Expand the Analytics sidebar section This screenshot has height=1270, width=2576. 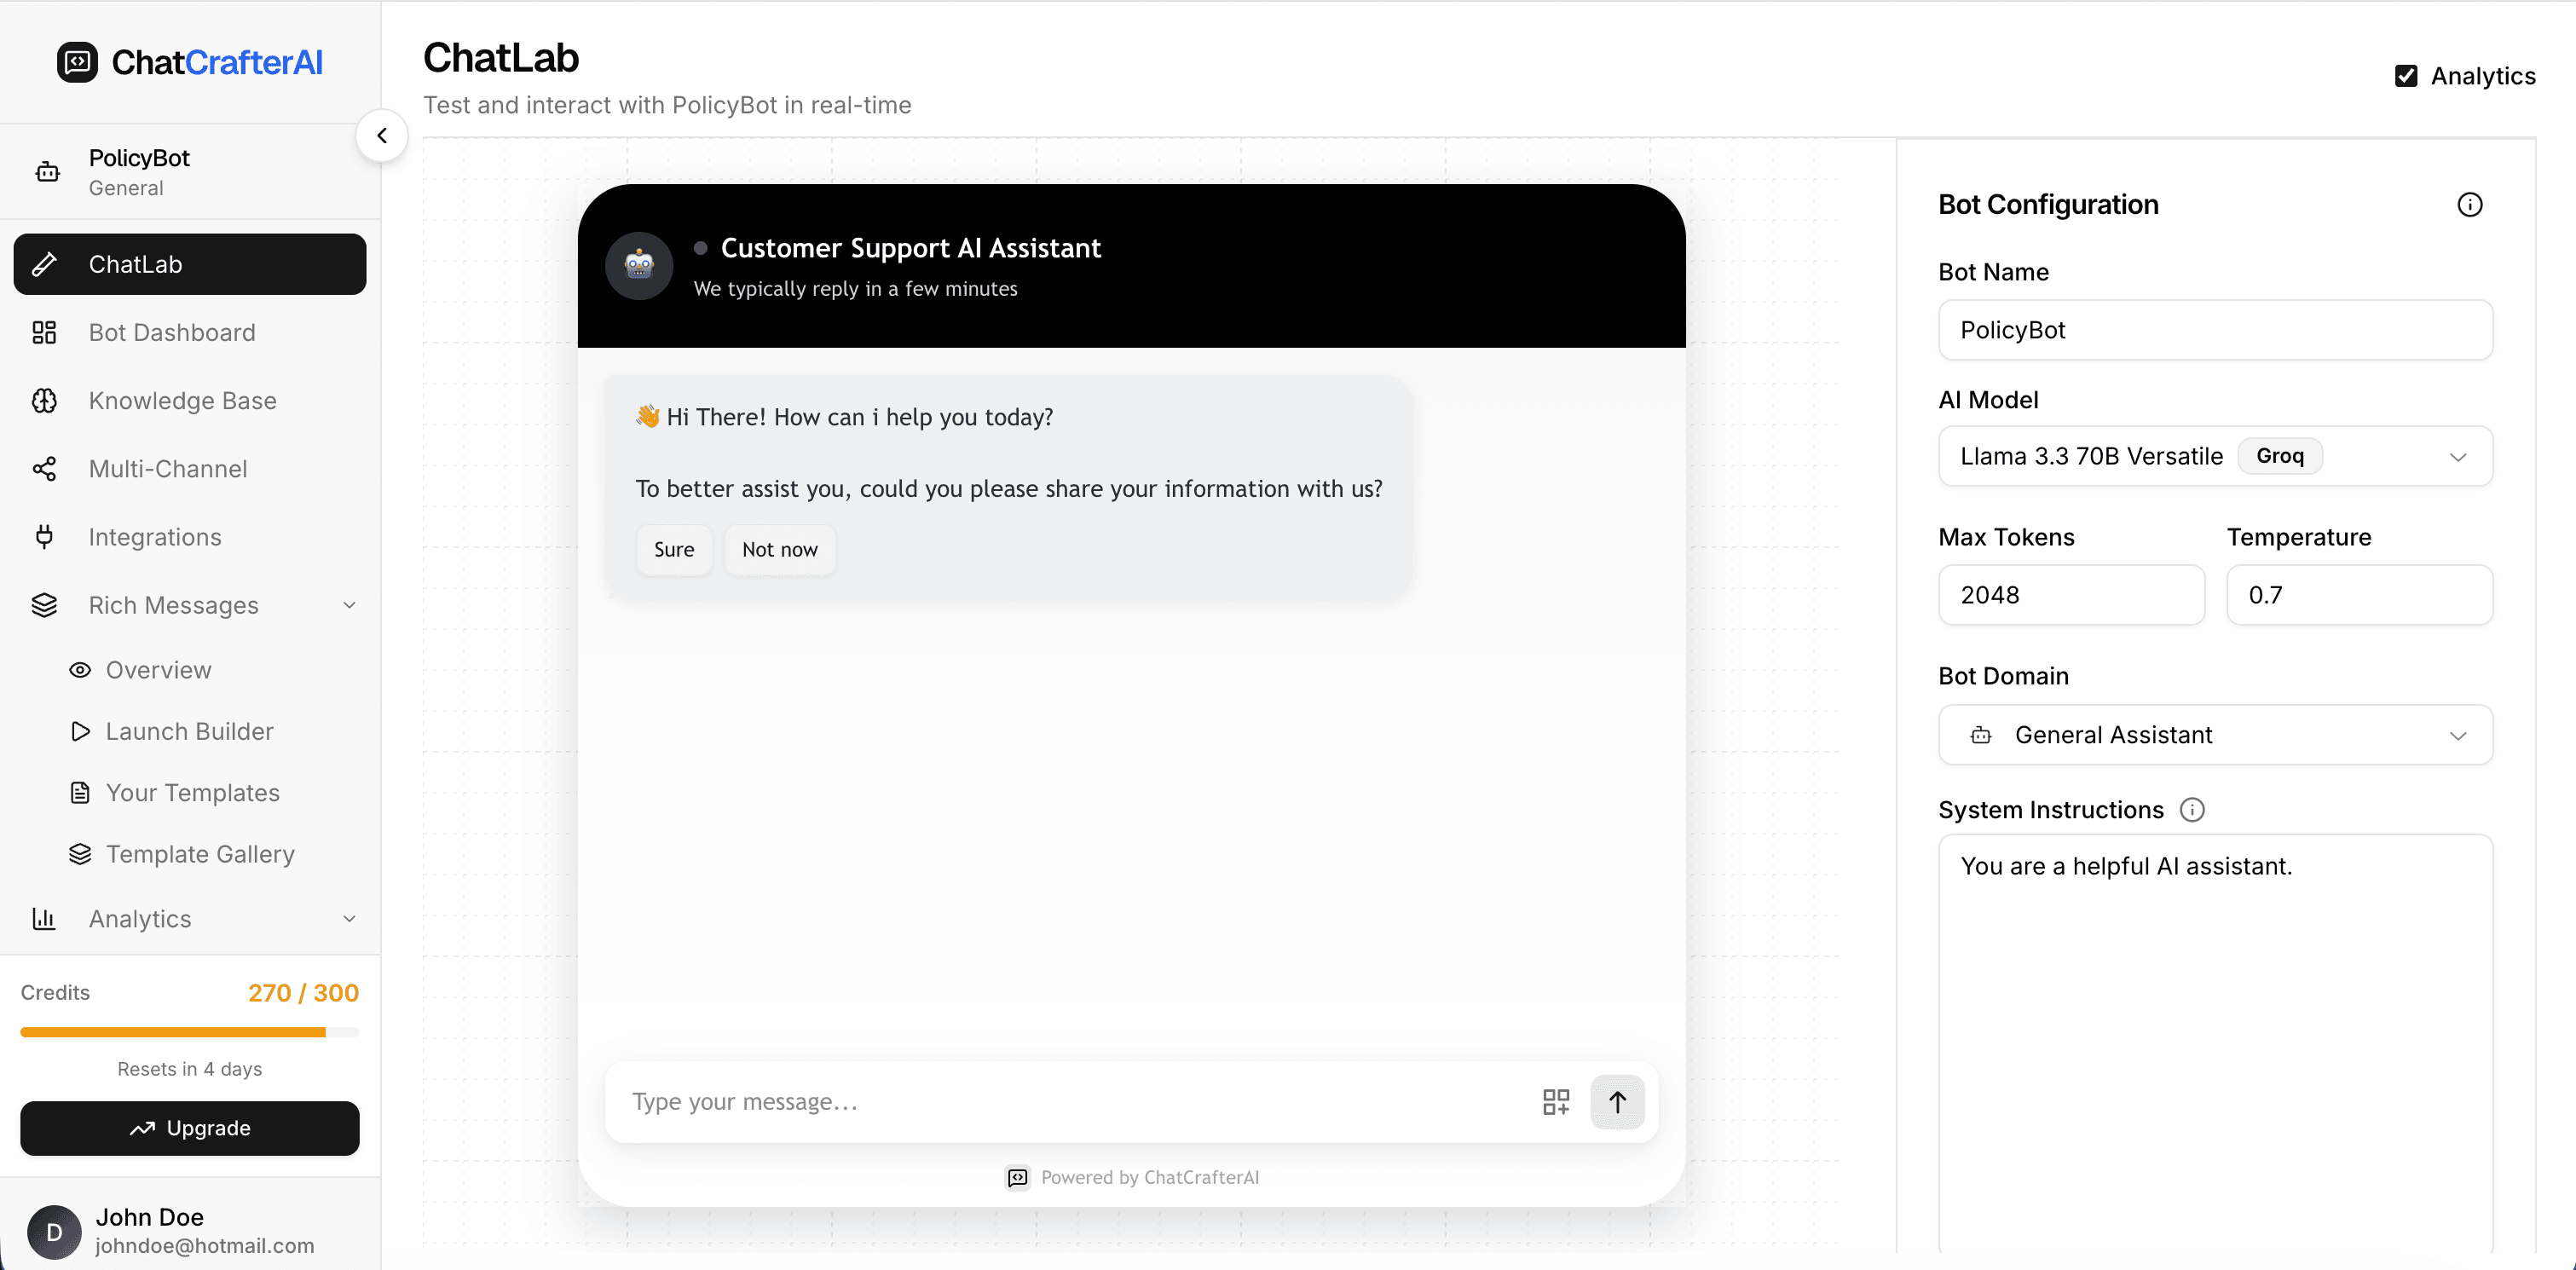click(348, 918)
